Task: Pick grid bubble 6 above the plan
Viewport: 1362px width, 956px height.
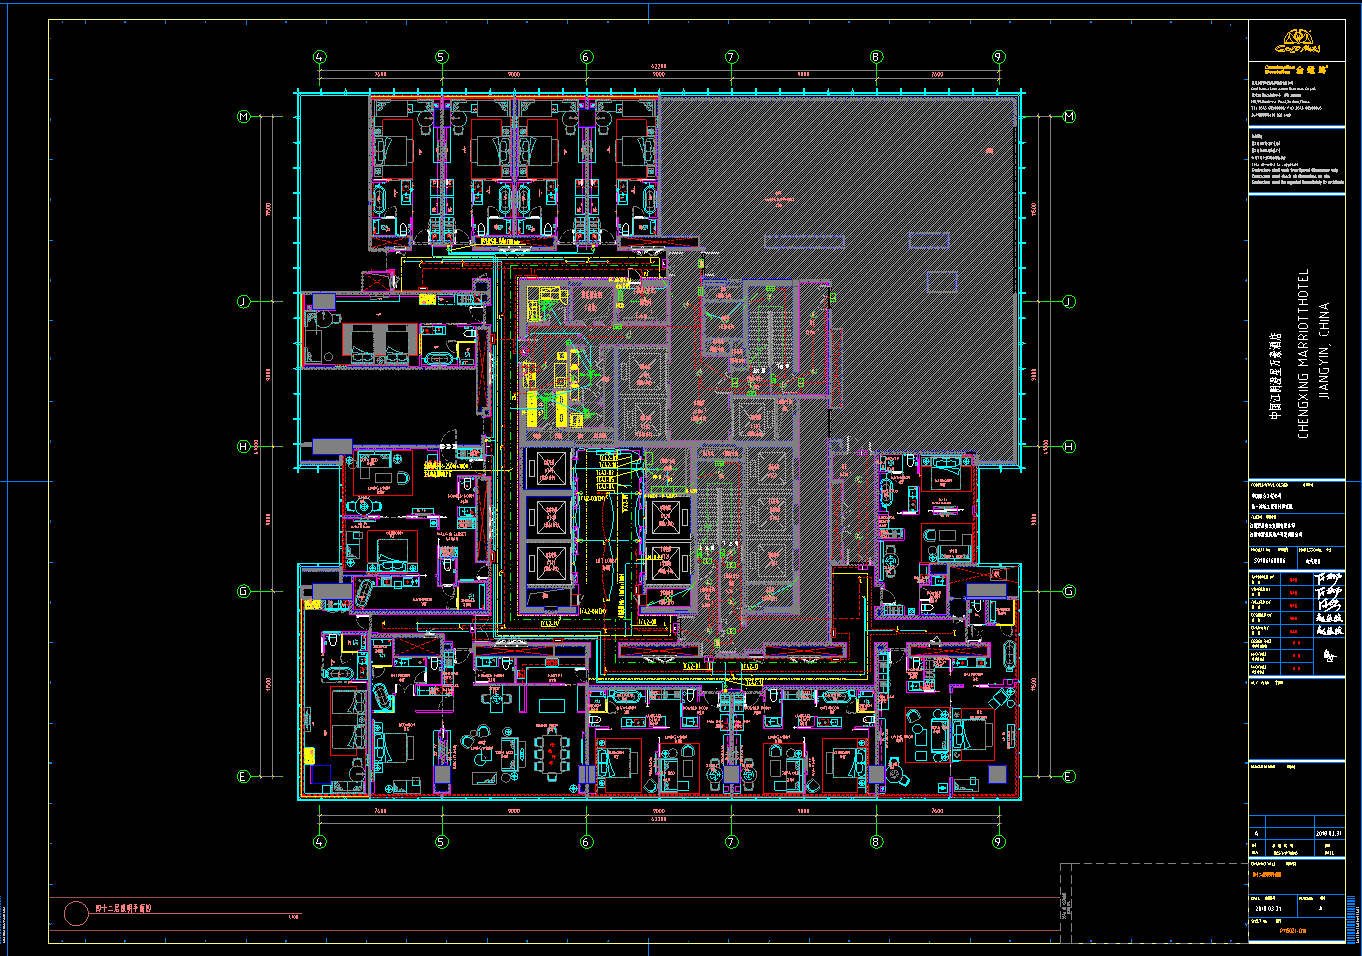Action: coord(586,57)
